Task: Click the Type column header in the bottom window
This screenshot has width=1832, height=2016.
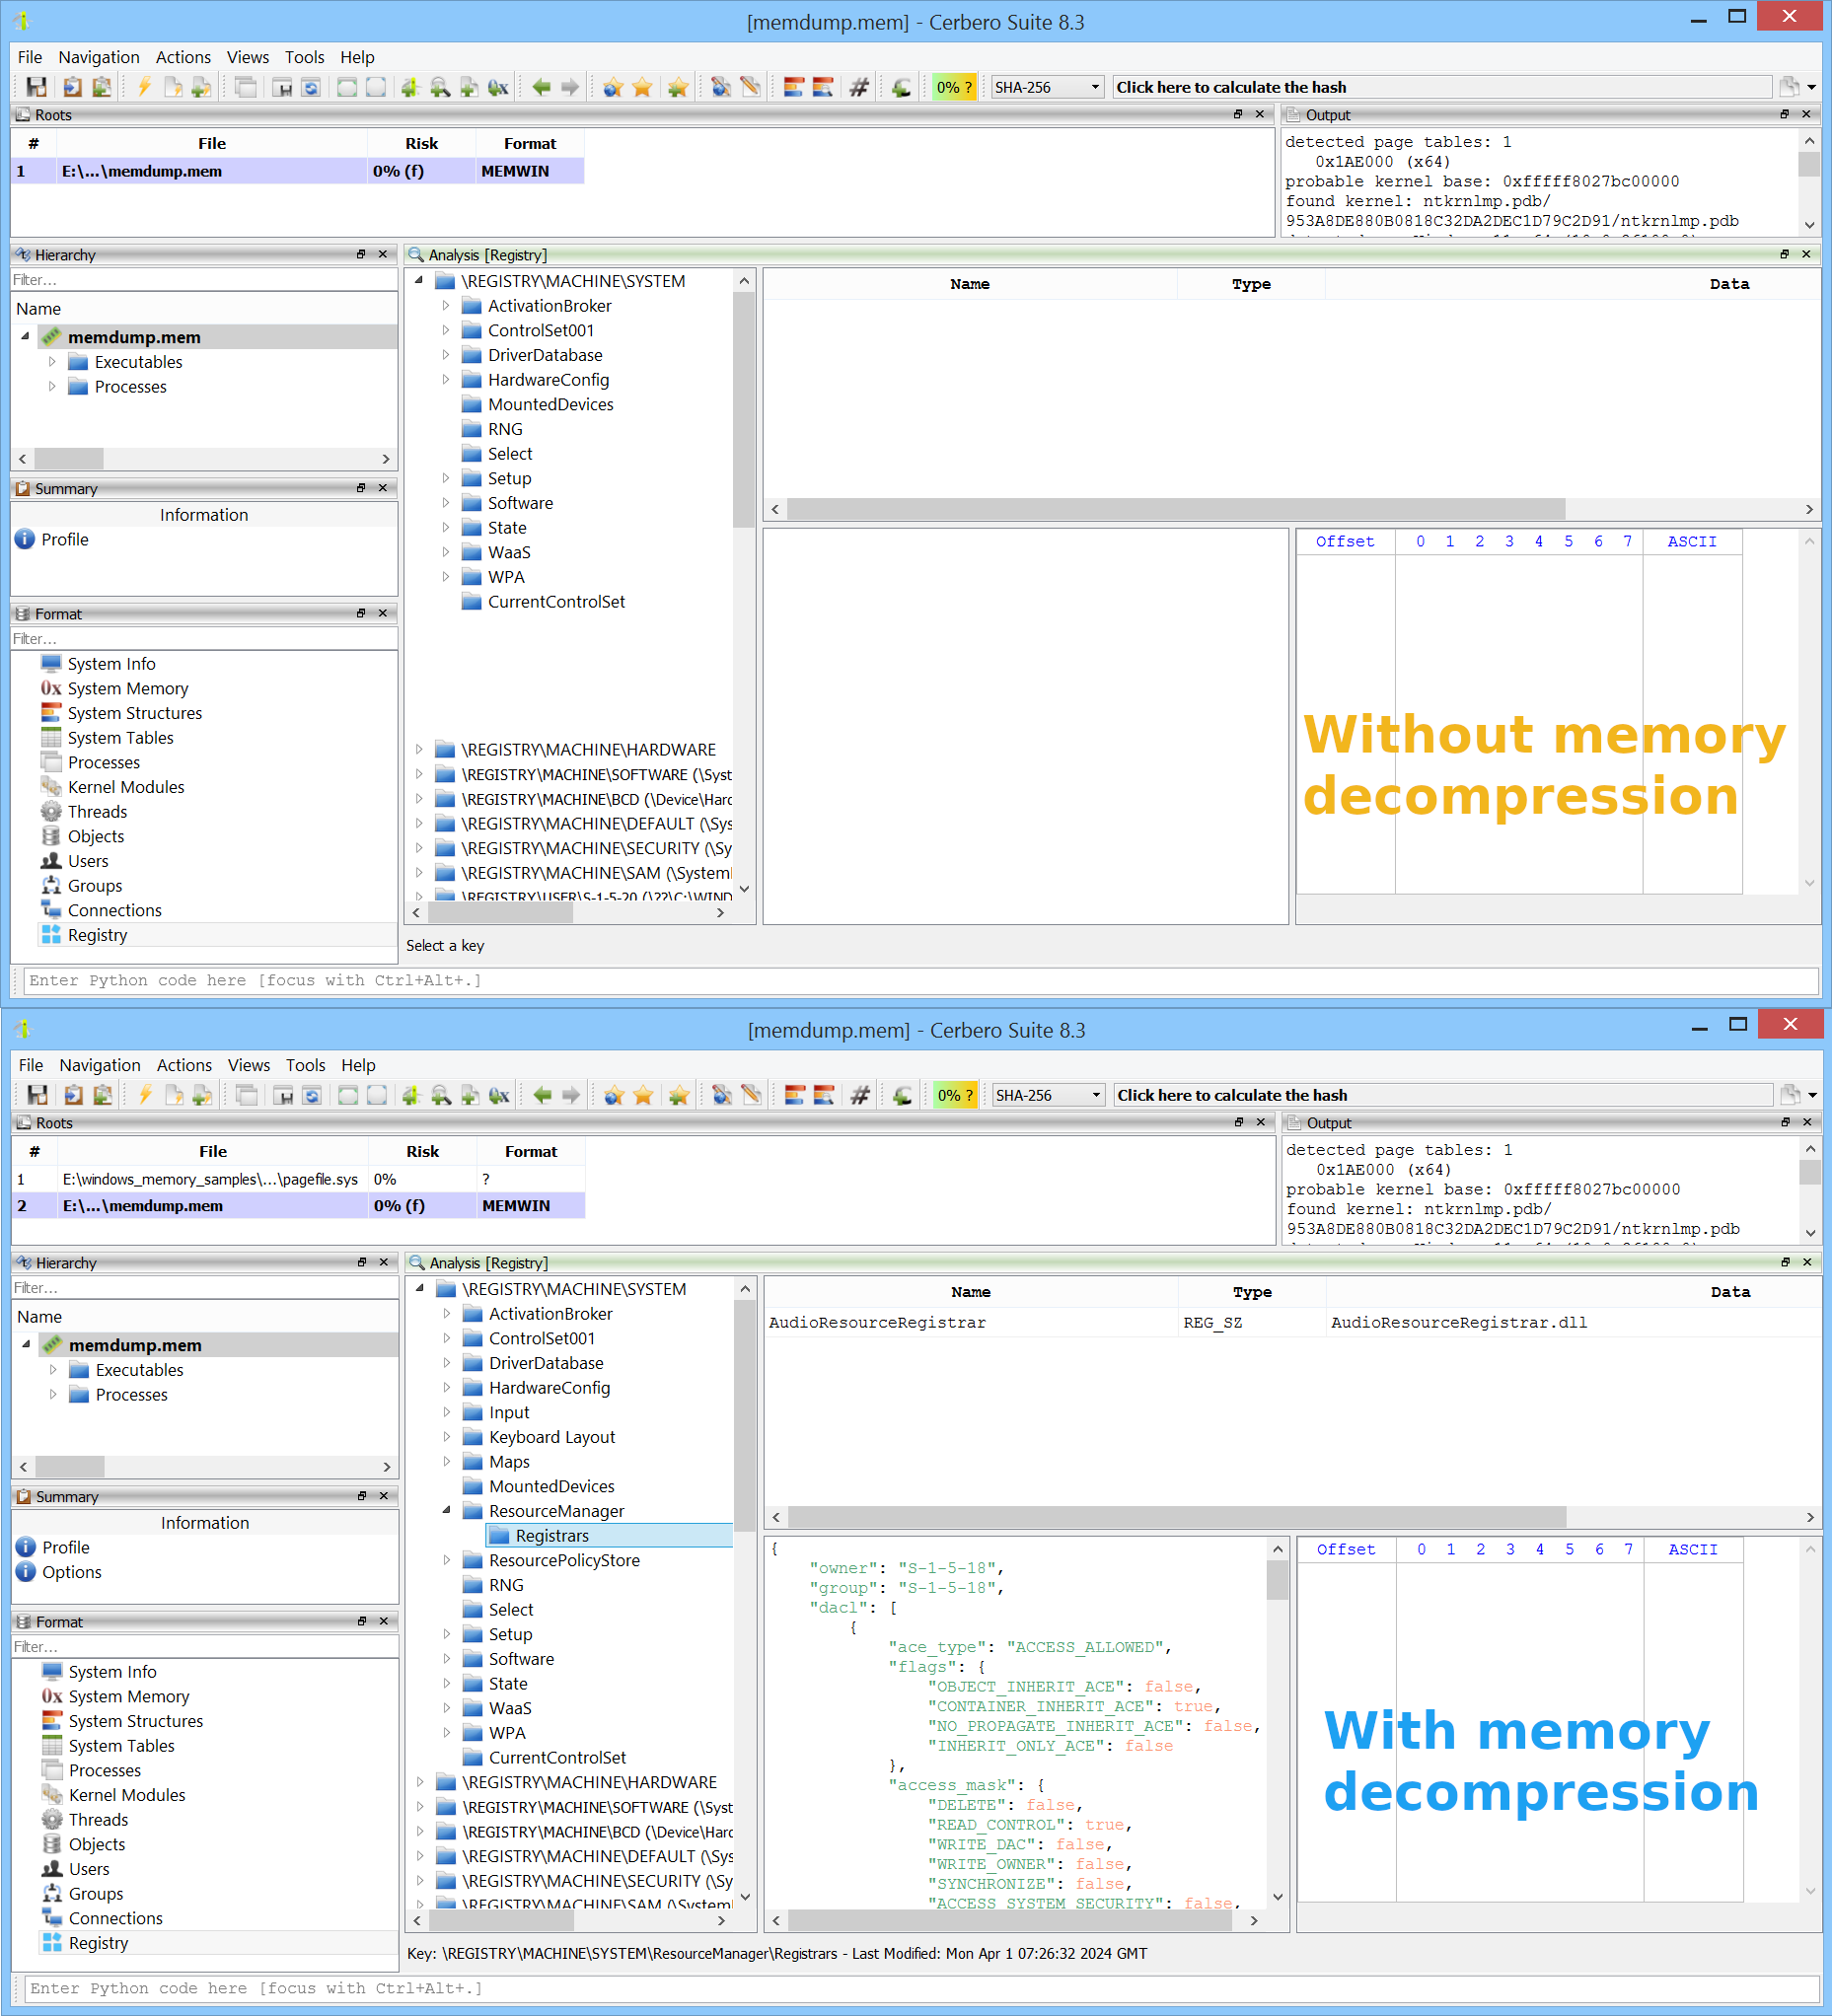Action: pyautogui.click(x=1252, y=1292)
